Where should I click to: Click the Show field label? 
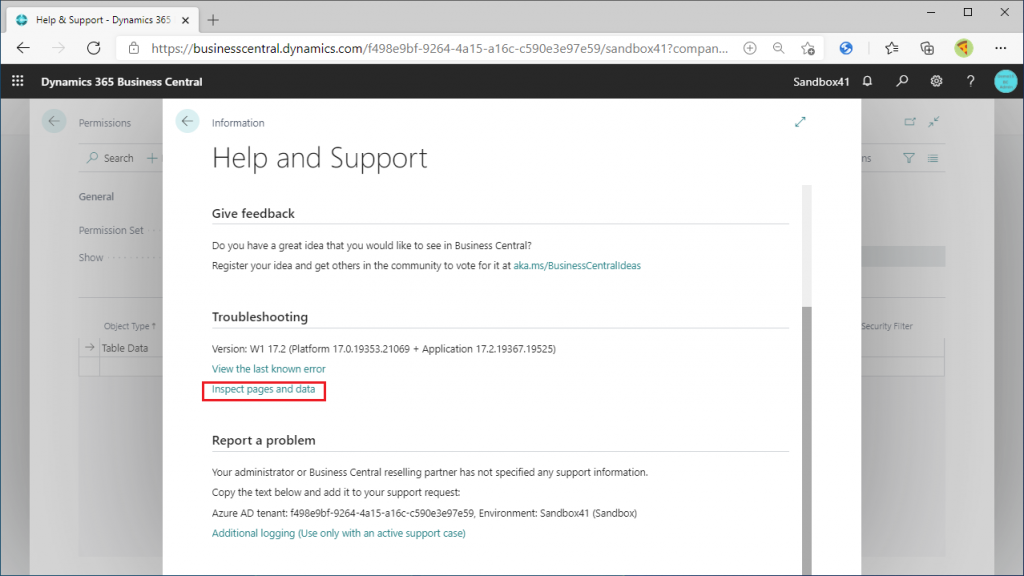pyautogui.click(x=91, y=257)
